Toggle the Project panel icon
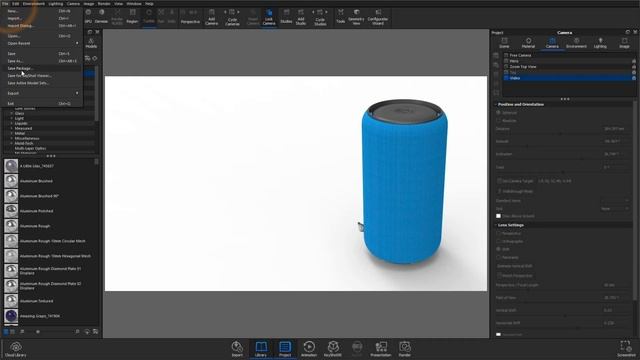 pyautogui.click(x=285, y=349)
